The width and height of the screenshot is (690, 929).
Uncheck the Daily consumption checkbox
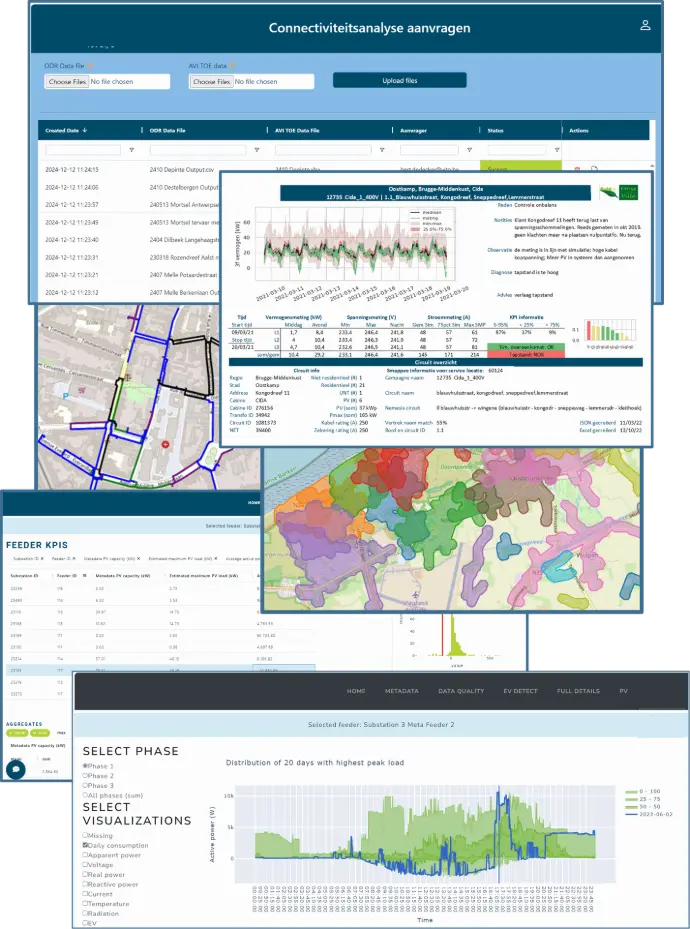(86, 845)
